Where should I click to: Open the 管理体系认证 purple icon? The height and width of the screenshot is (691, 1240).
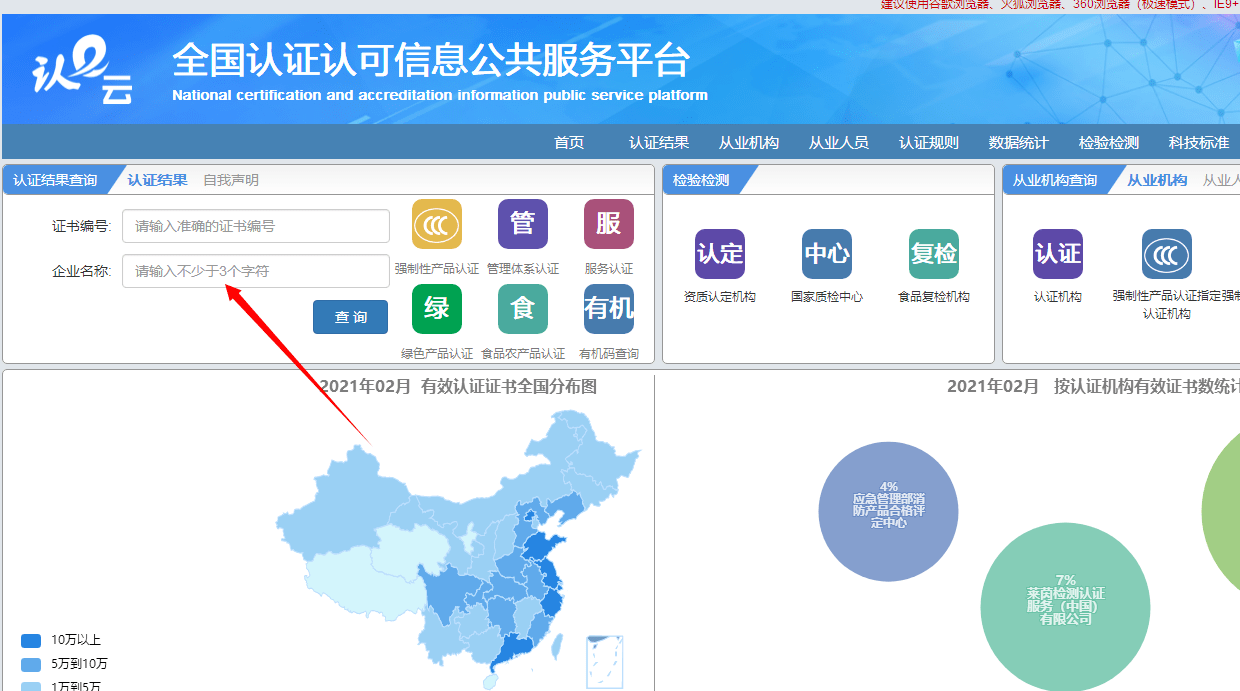point(523,224)
